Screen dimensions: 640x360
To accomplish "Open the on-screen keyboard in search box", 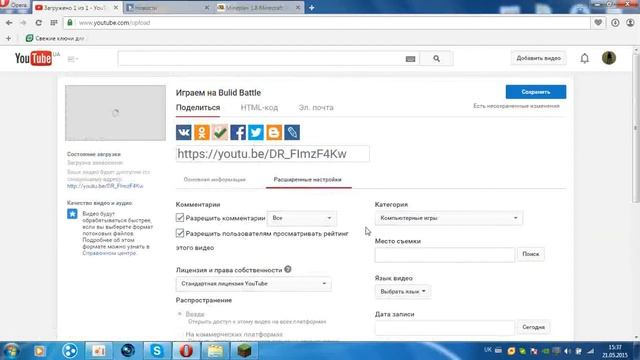I will [410, 59].
